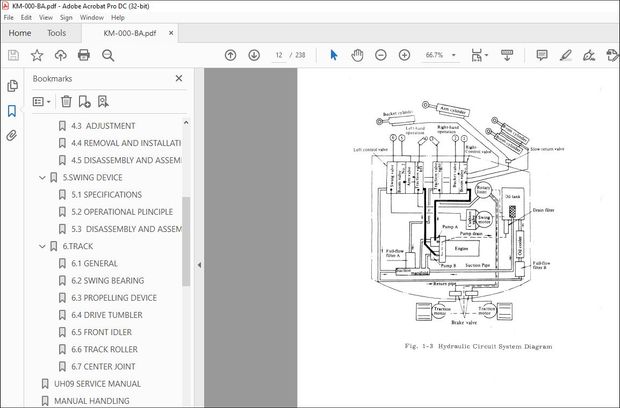Open the View menu
The height and width of the screenshot is (408, 620).
coord(45,17)
